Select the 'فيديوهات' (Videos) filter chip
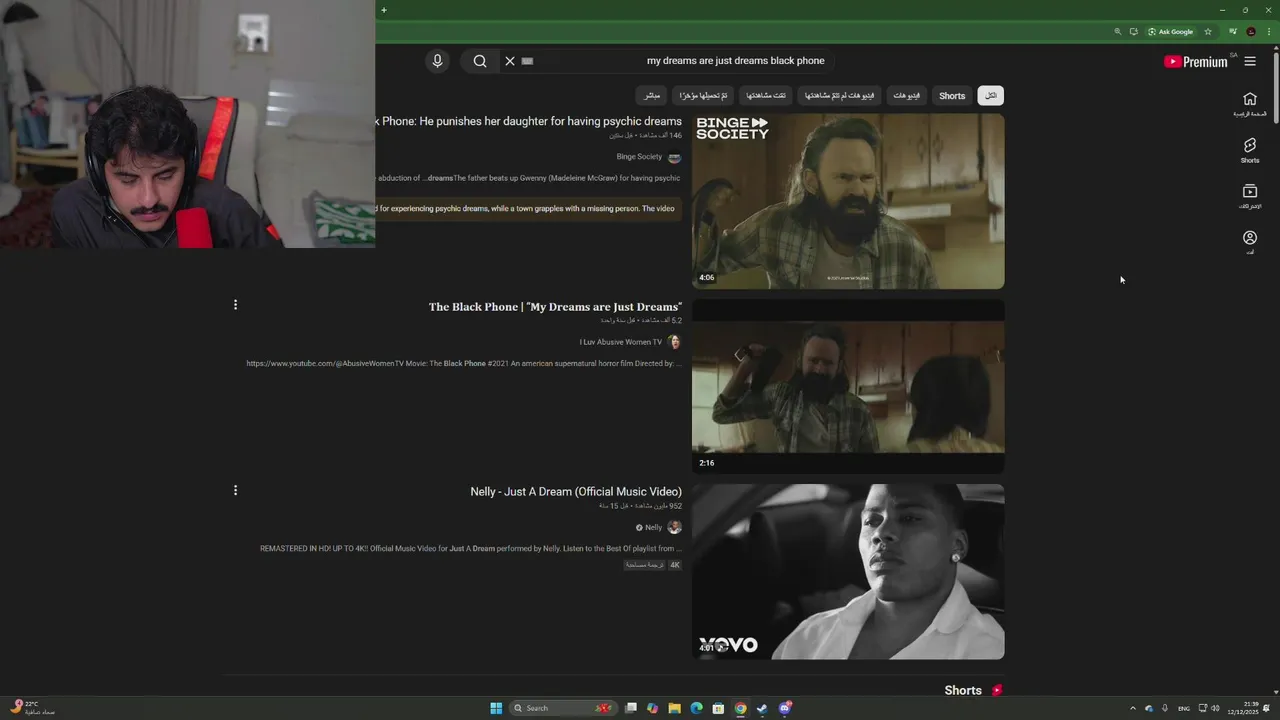This screenshot has height=720, width=1280. click(907, 96)
